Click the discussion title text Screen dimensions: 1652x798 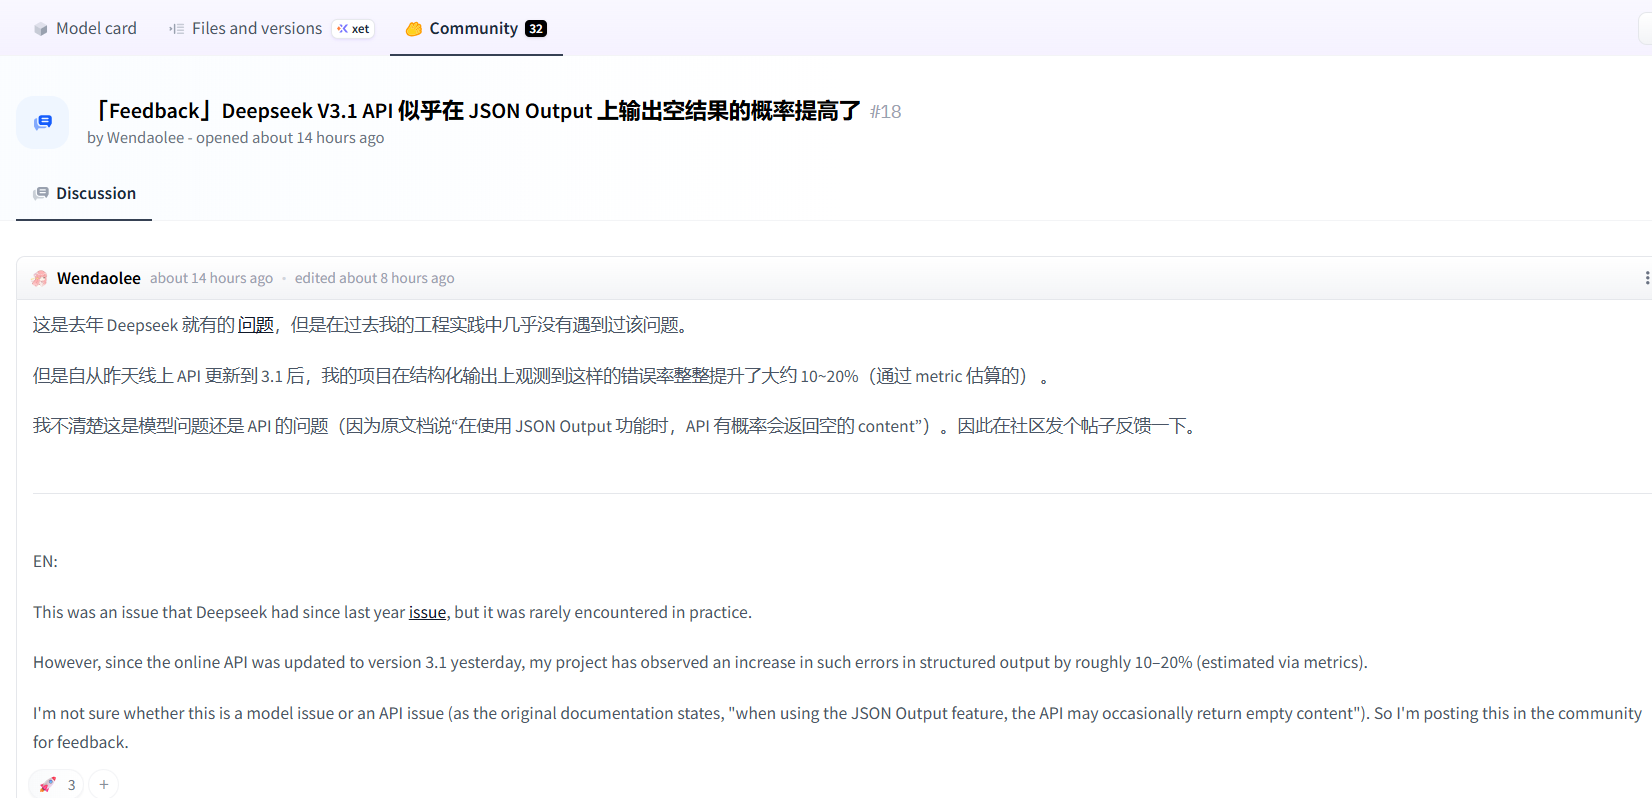(475, 110)
